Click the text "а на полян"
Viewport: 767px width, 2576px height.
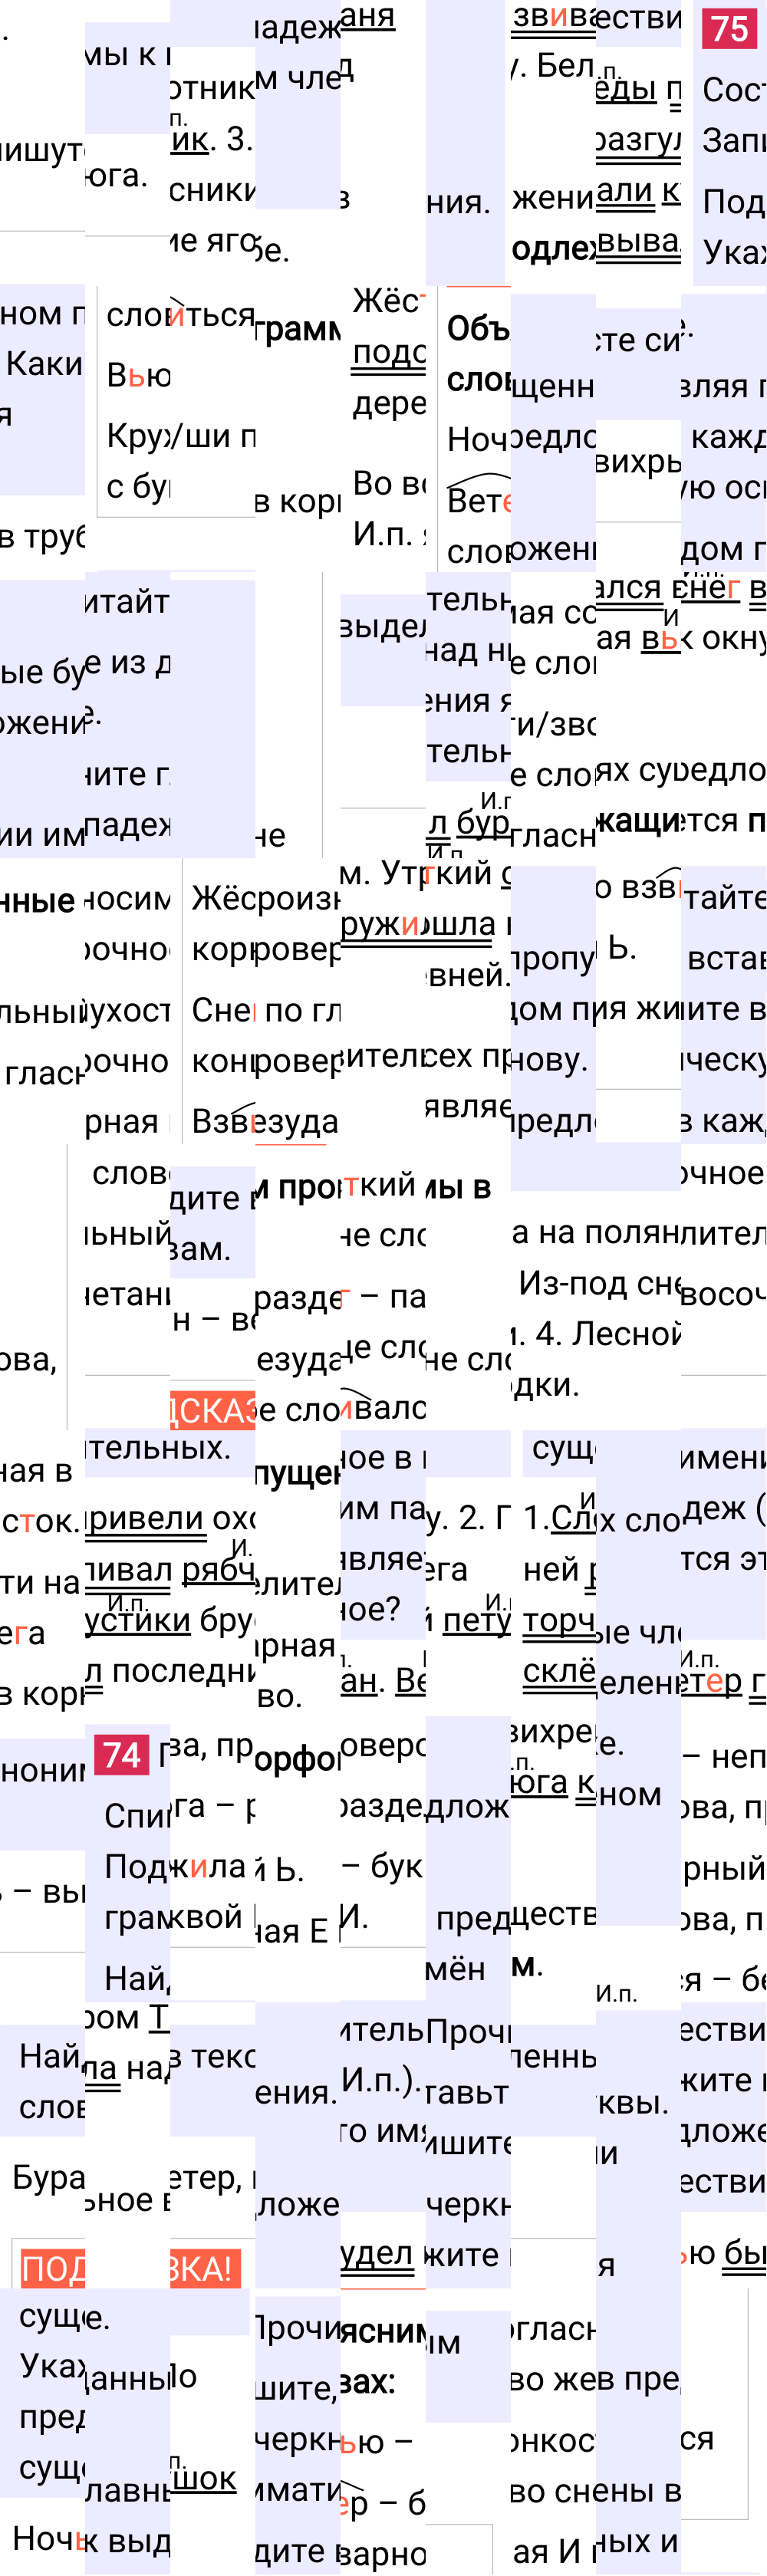tap(596, 1232)
